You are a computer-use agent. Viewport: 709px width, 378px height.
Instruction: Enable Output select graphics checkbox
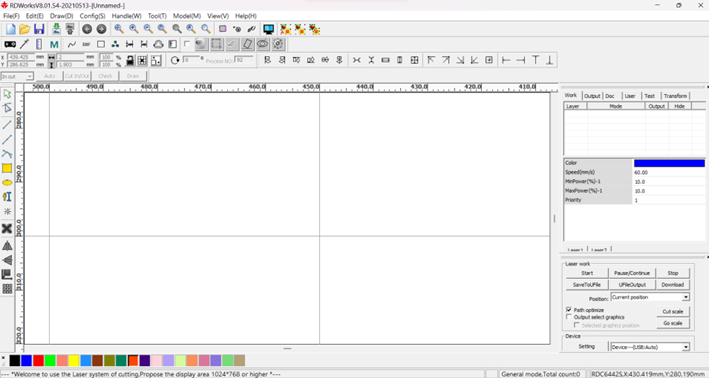(x=569, y=317)
